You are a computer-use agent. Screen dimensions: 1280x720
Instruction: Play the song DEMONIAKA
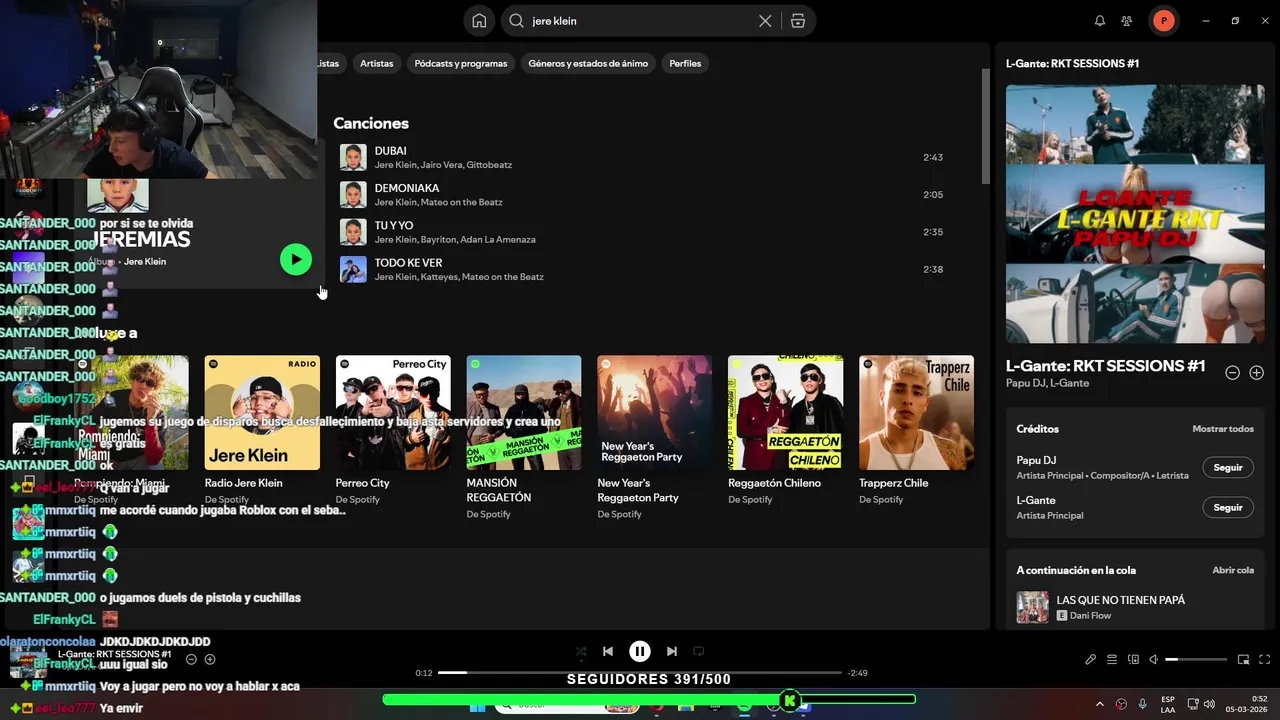[407, 188]
